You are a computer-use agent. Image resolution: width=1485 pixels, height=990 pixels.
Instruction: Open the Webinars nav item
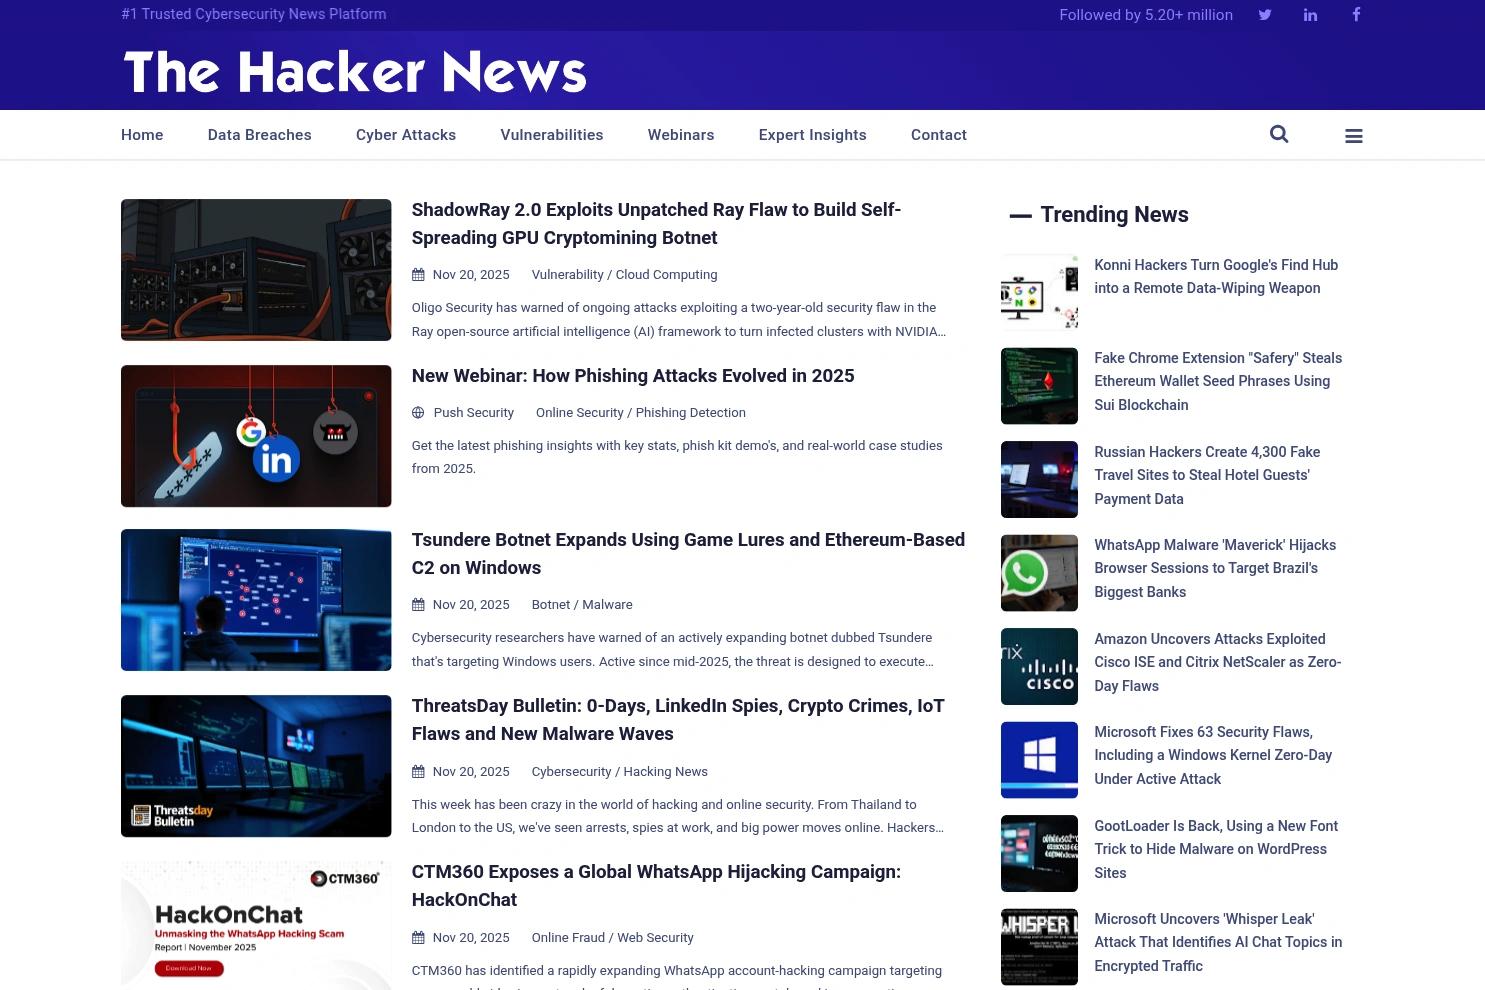tap(681, 135)
